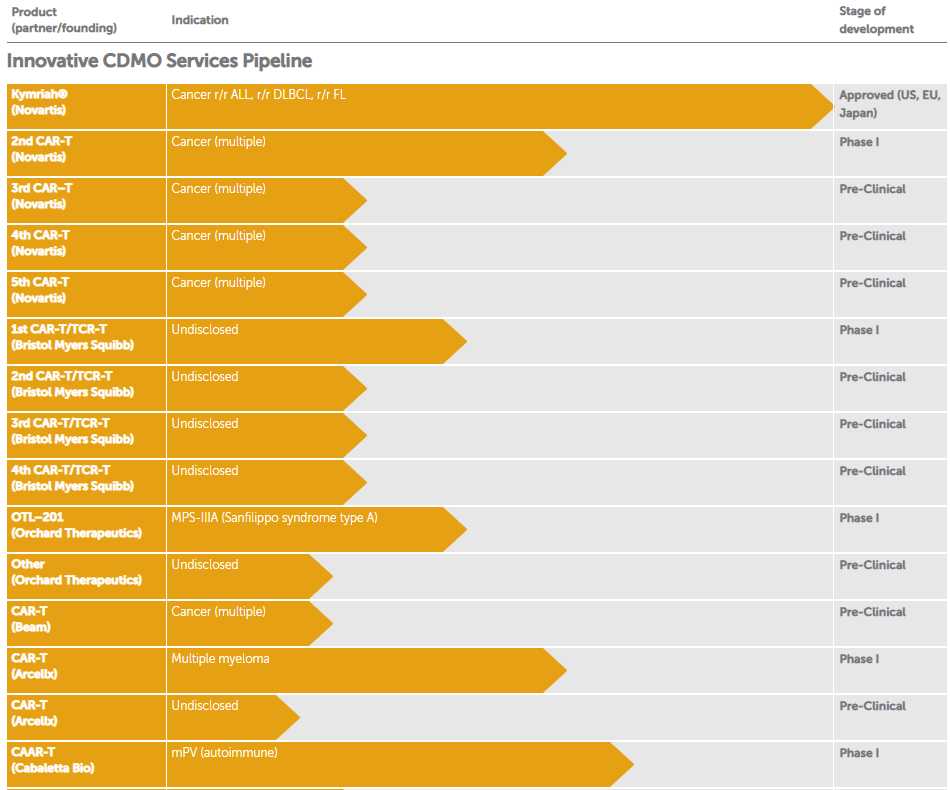Click "Cancer (multiple)" in the 4th CAR-T Novartis row
Screen dimensions: 950x790
tap(219, 236)
